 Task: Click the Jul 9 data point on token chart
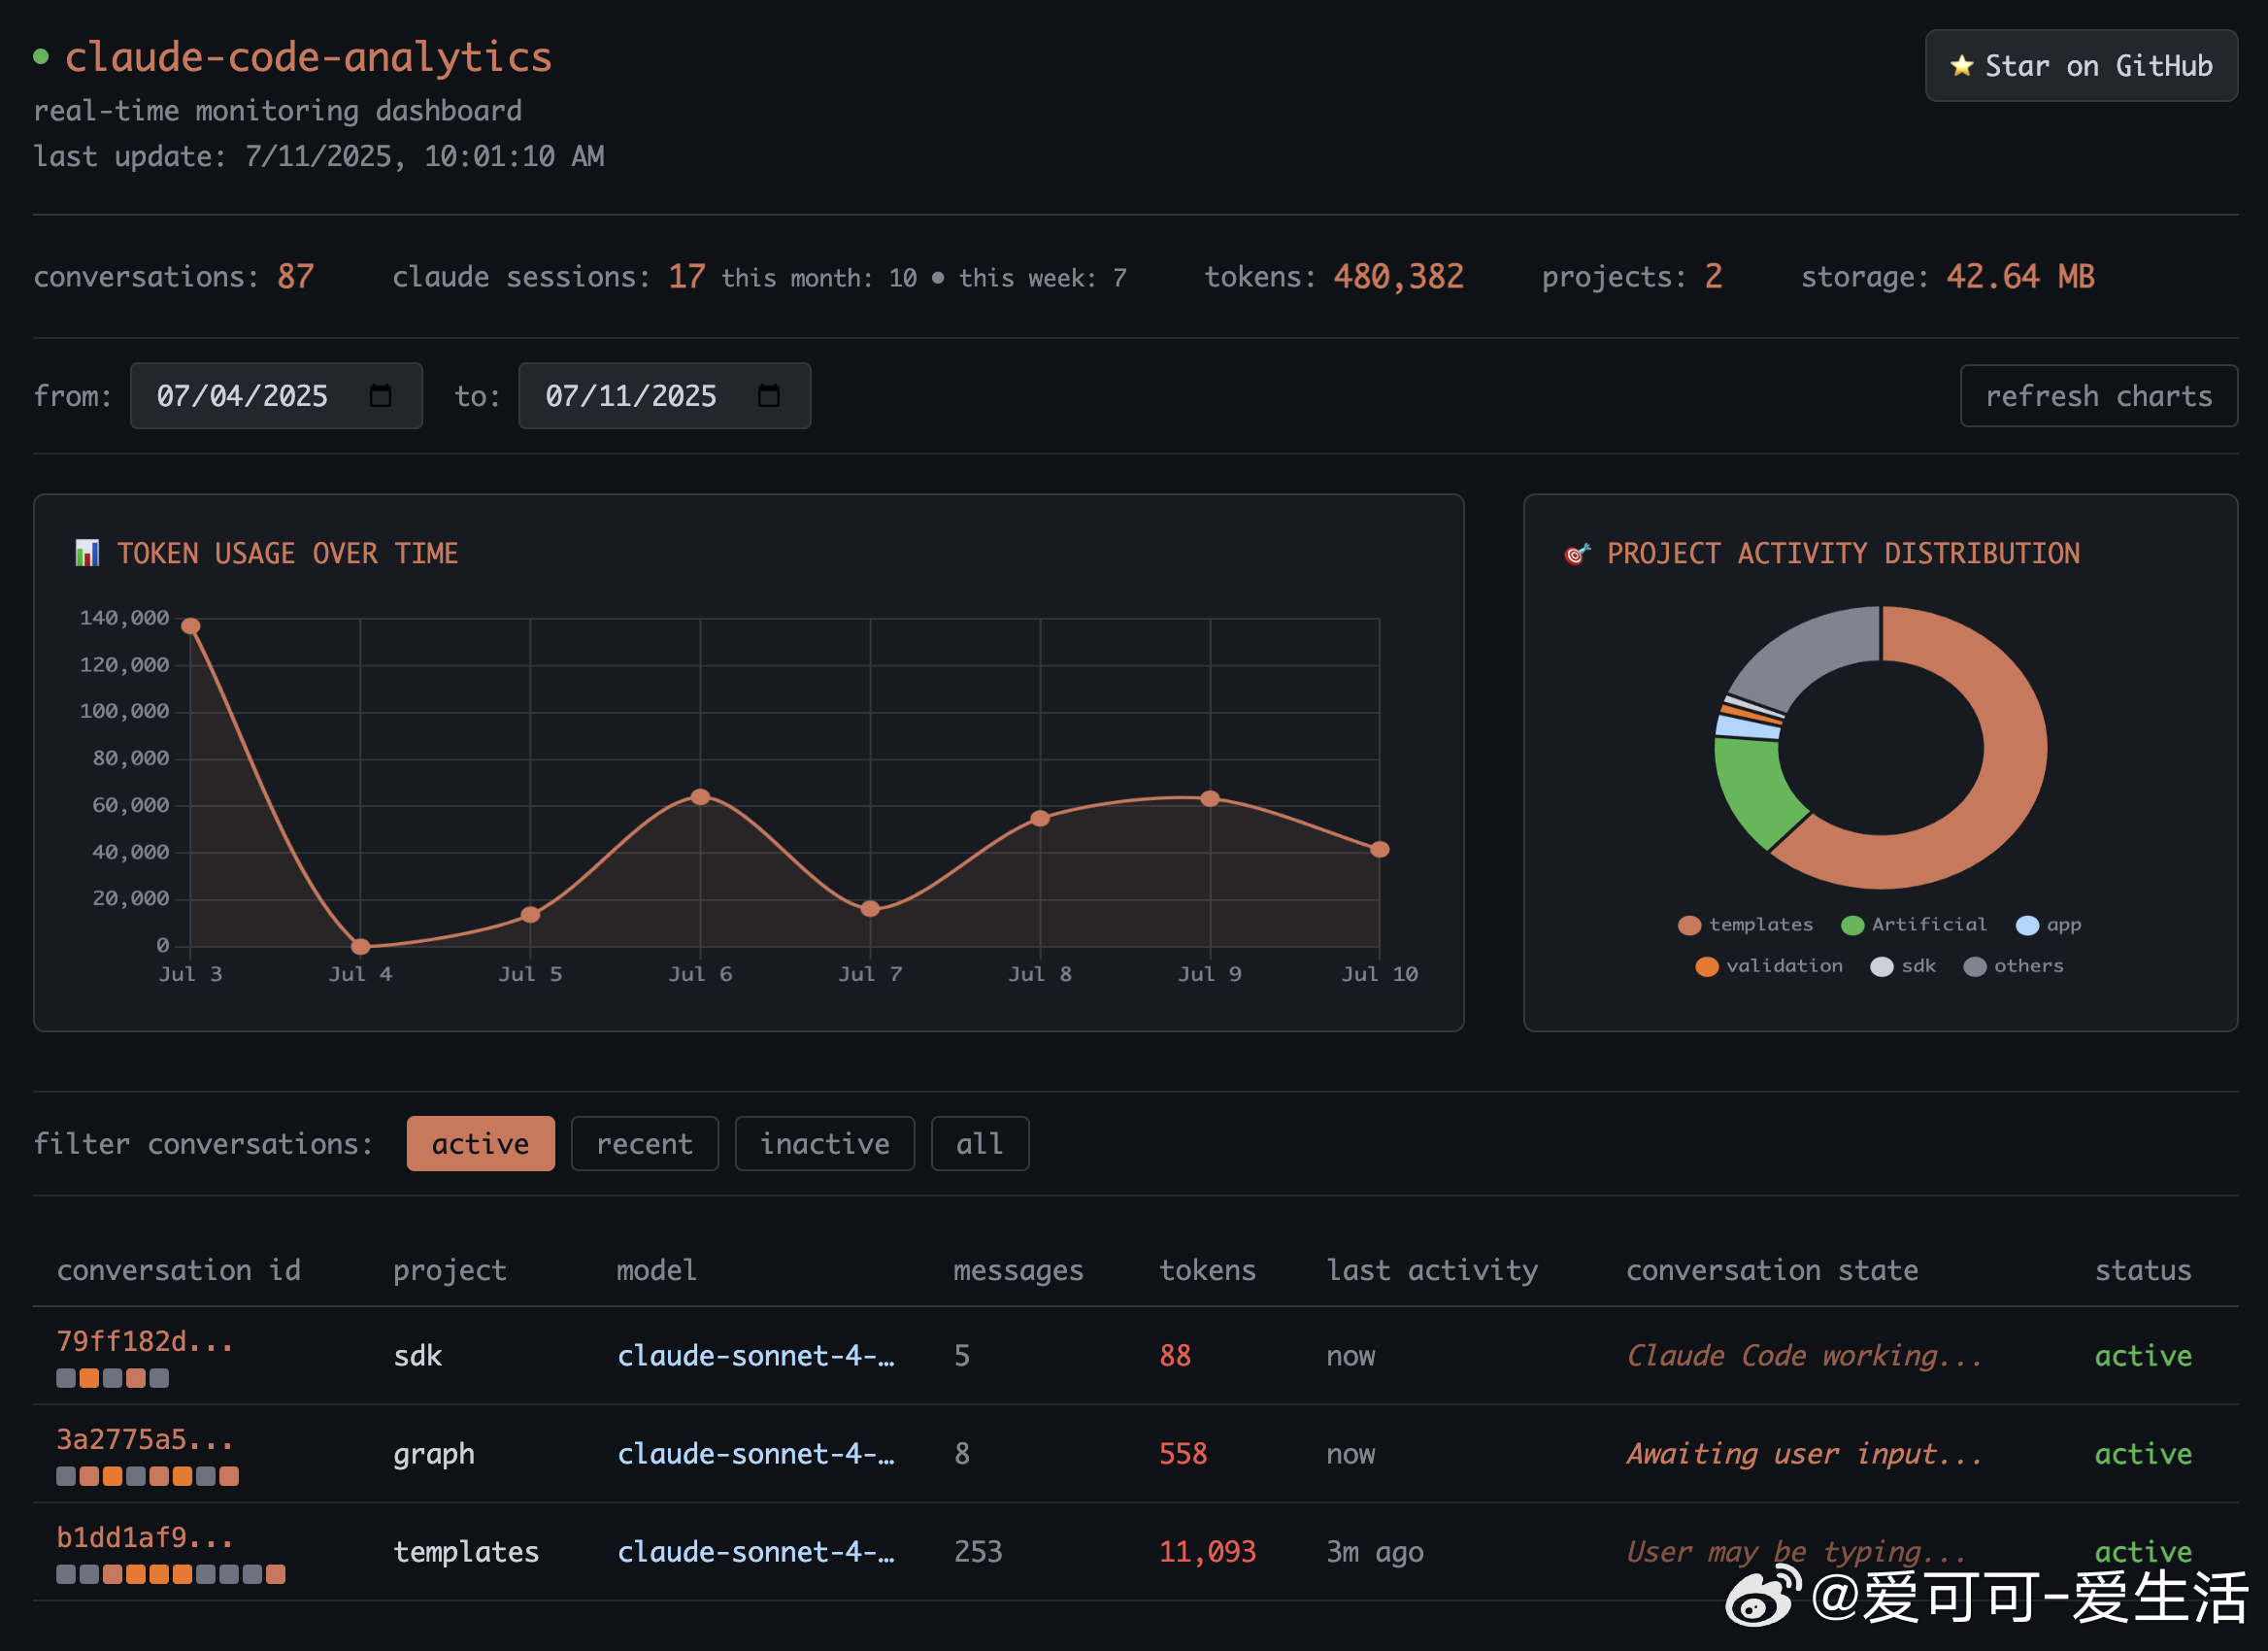[1210, 798]
